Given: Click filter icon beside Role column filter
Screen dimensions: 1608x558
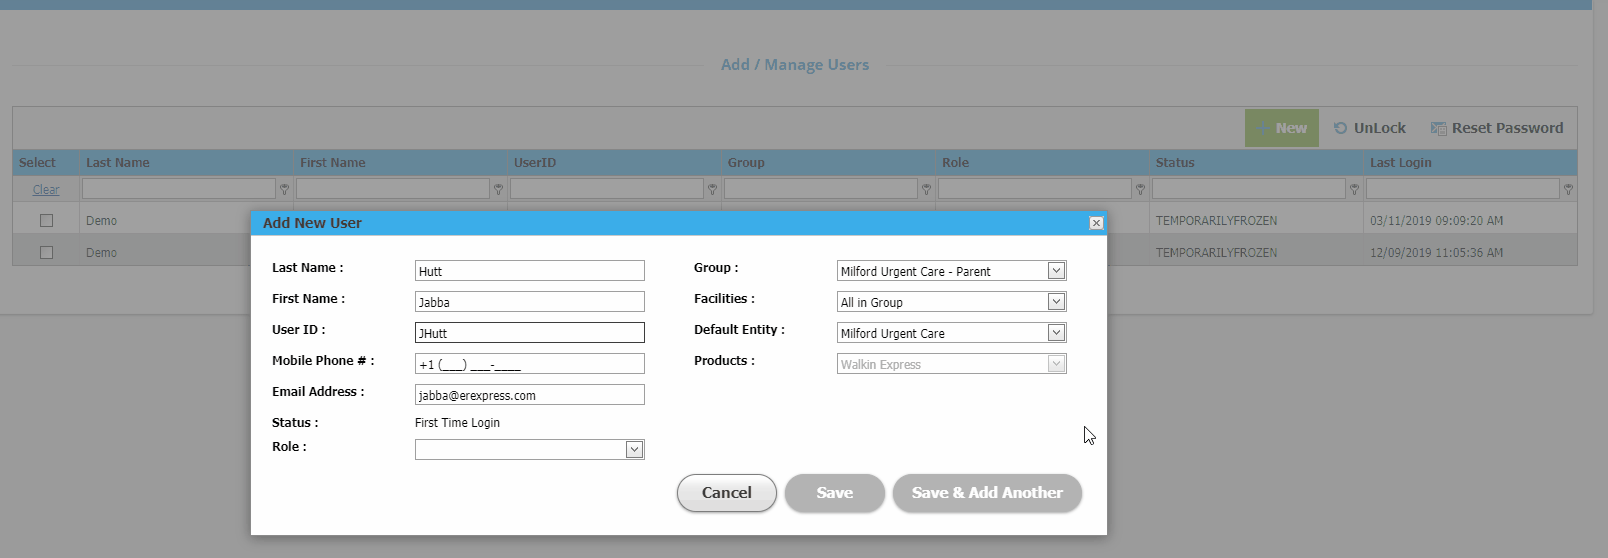Looking at the screenshot, I should coord(1140,189).
